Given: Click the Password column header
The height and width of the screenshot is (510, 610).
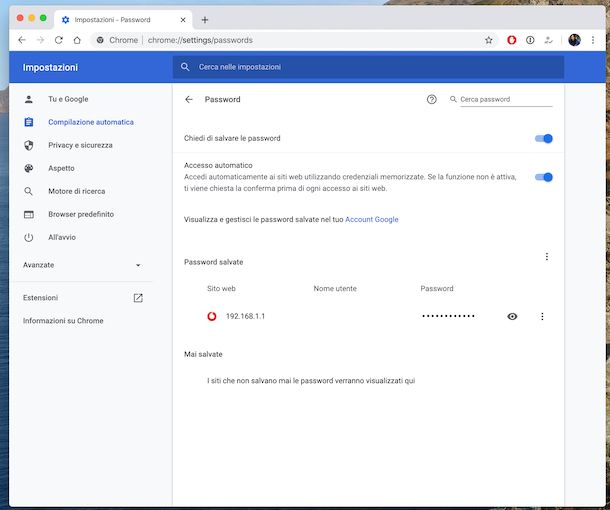Looking at the screenshot, I should pos(437,289).
